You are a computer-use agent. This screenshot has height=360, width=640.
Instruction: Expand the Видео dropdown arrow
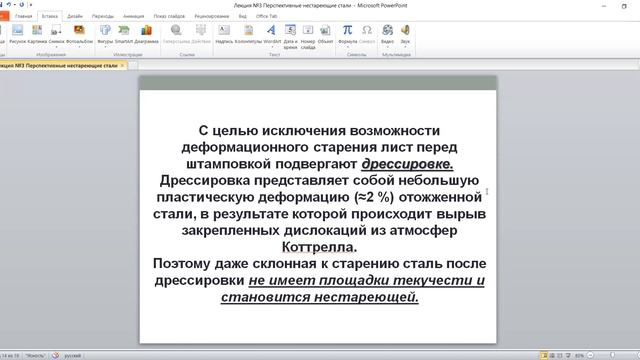coord(387,47)
